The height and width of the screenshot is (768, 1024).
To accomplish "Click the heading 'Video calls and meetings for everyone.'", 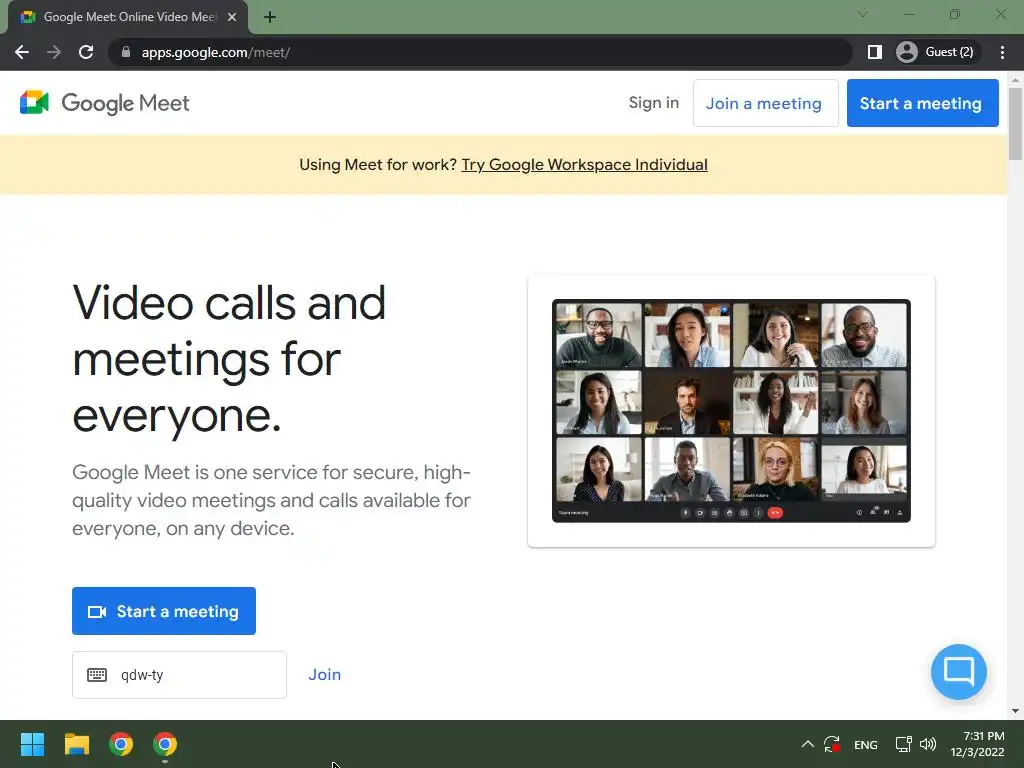I will click(229, 359).
